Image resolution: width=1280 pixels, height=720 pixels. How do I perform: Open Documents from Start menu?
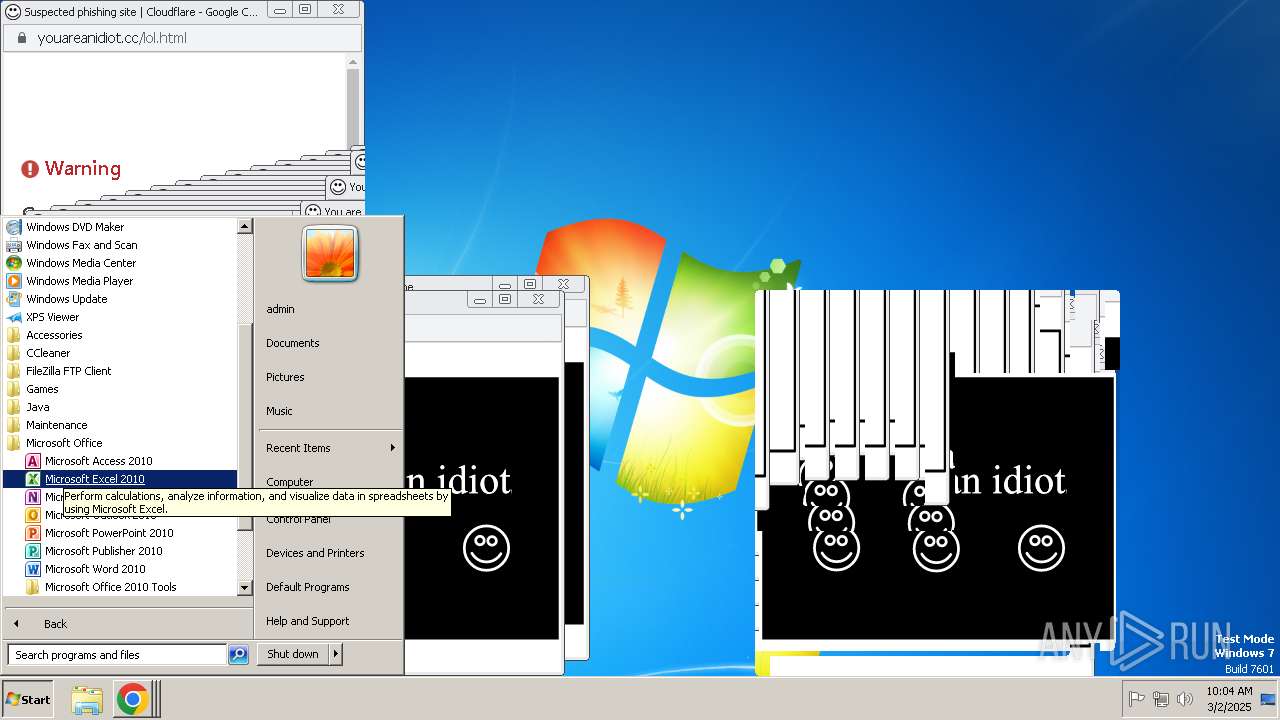[292, 343]
